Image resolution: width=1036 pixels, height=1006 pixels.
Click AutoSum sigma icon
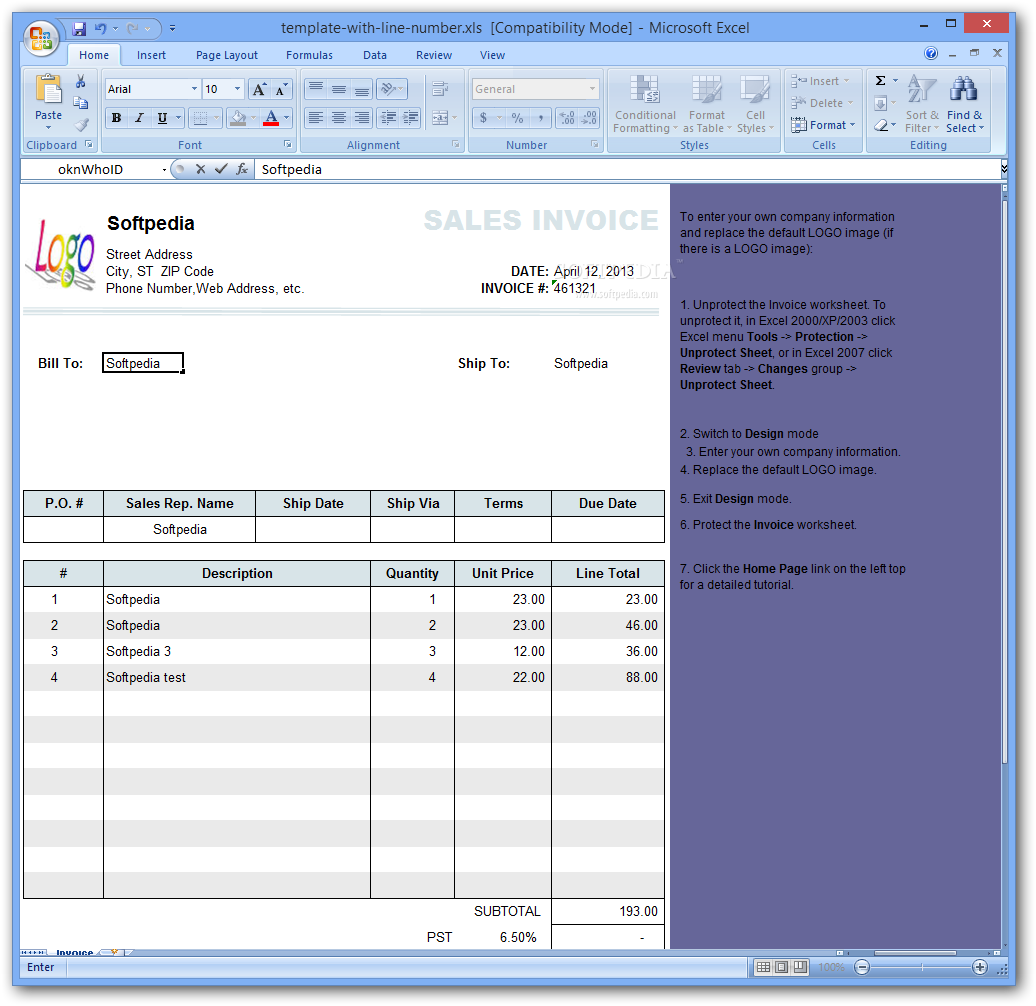point(880,81)
